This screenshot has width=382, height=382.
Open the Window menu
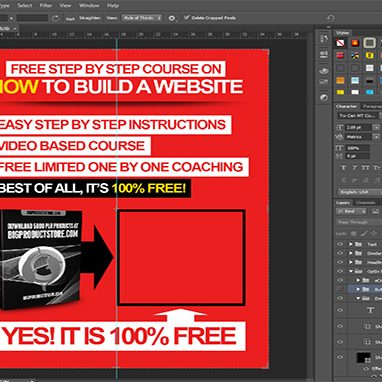[89, 5]
